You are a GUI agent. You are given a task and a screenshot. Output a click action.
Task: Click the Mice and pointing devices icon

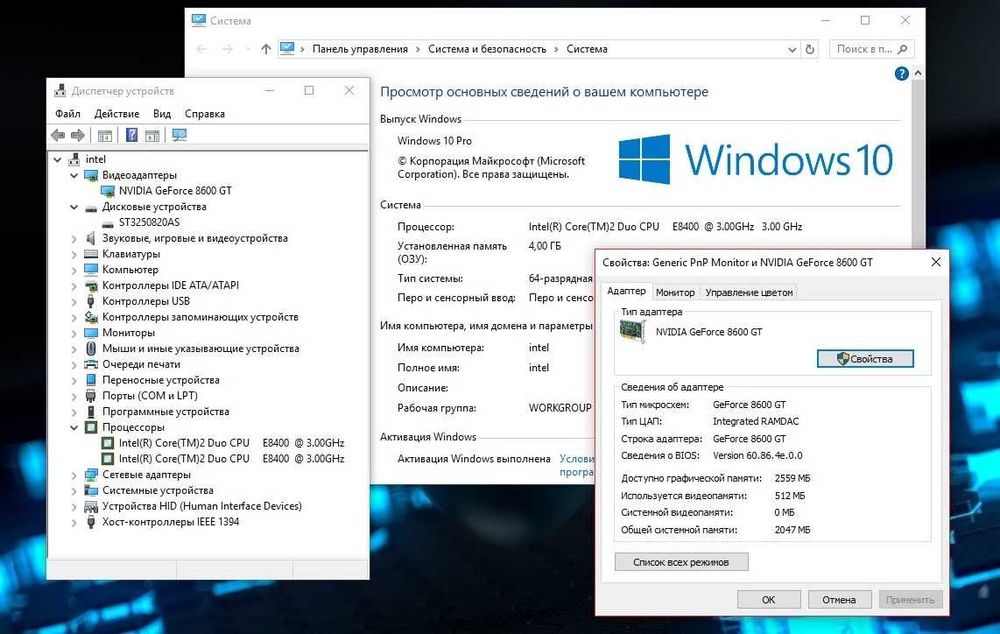point(91,348)
